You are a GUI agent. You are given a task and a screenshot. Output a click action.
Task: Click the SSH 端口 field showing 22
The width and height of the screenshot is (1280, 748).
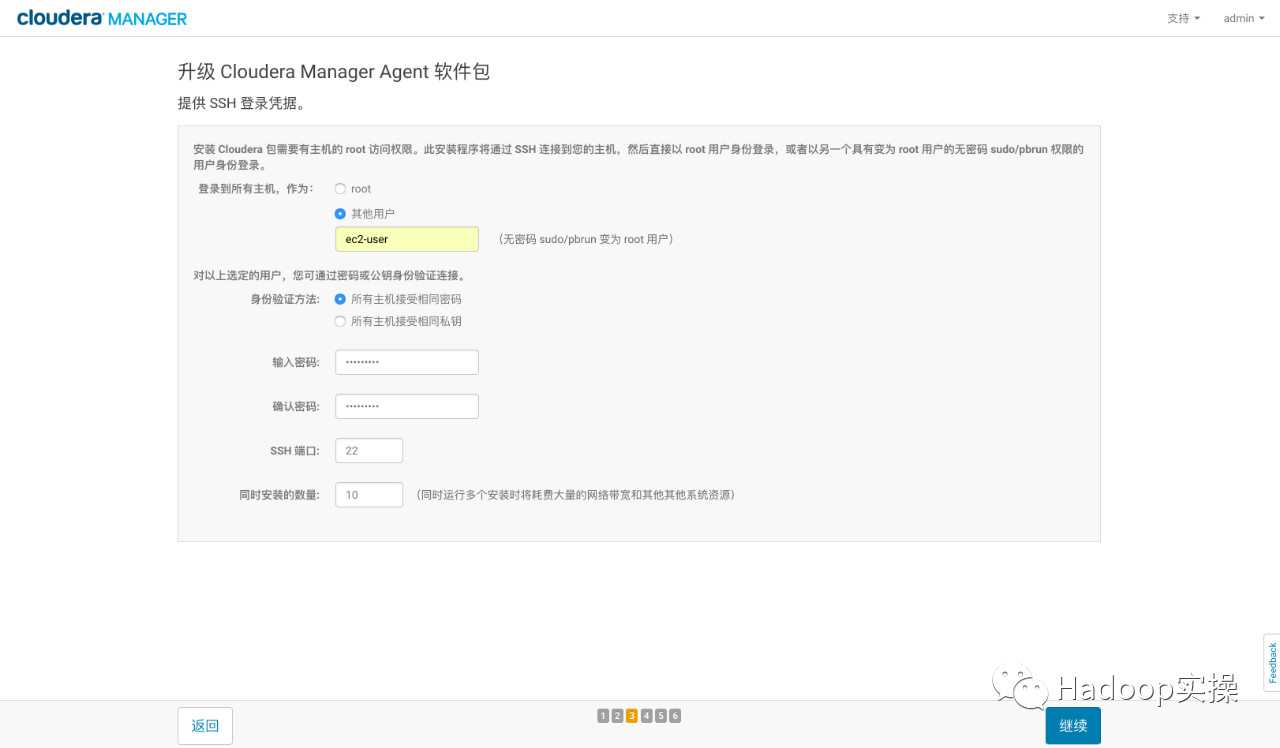(369, 451)
